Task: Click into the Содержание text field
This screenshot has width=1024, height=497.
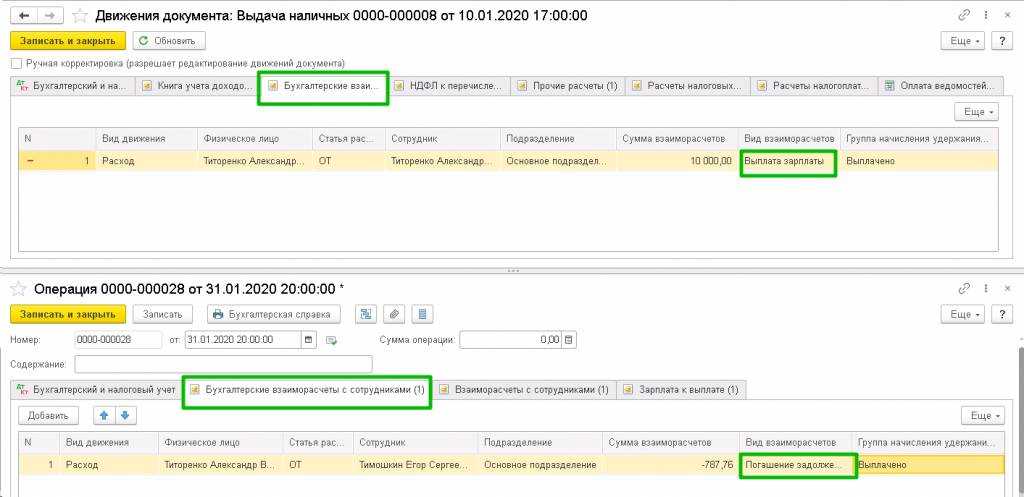Action: [223, 364]
